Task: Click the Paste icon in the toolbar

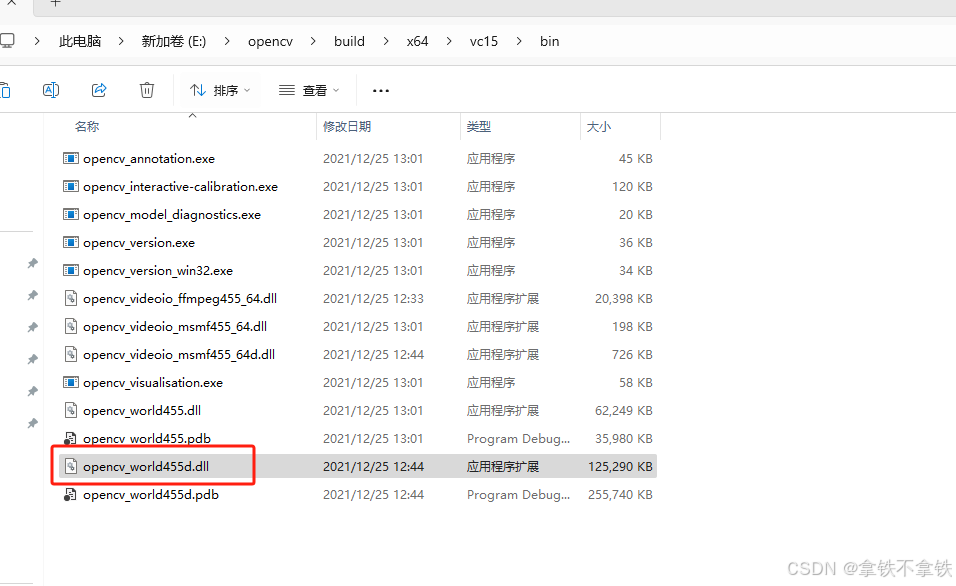Action: pyautogui.click(x=6, y=89)
